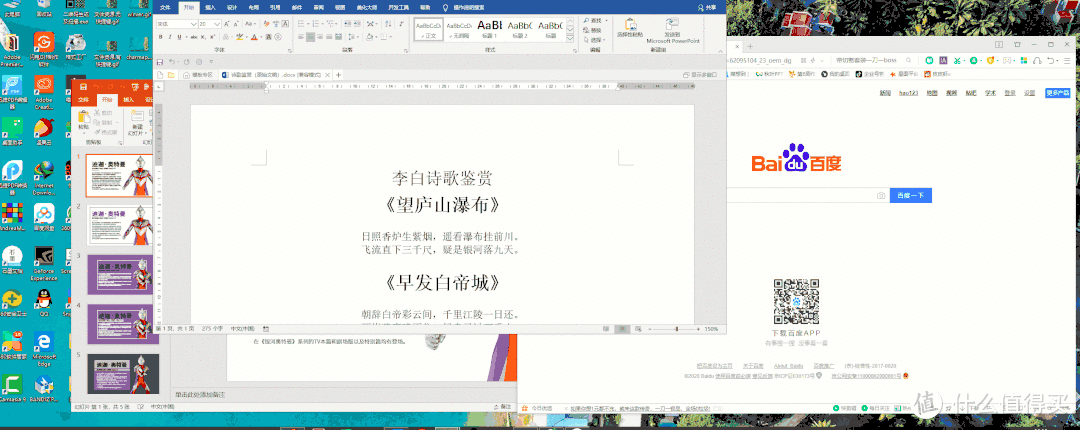Open the File tab in Word
1080x430 pixels.
(x=165, y=7)
